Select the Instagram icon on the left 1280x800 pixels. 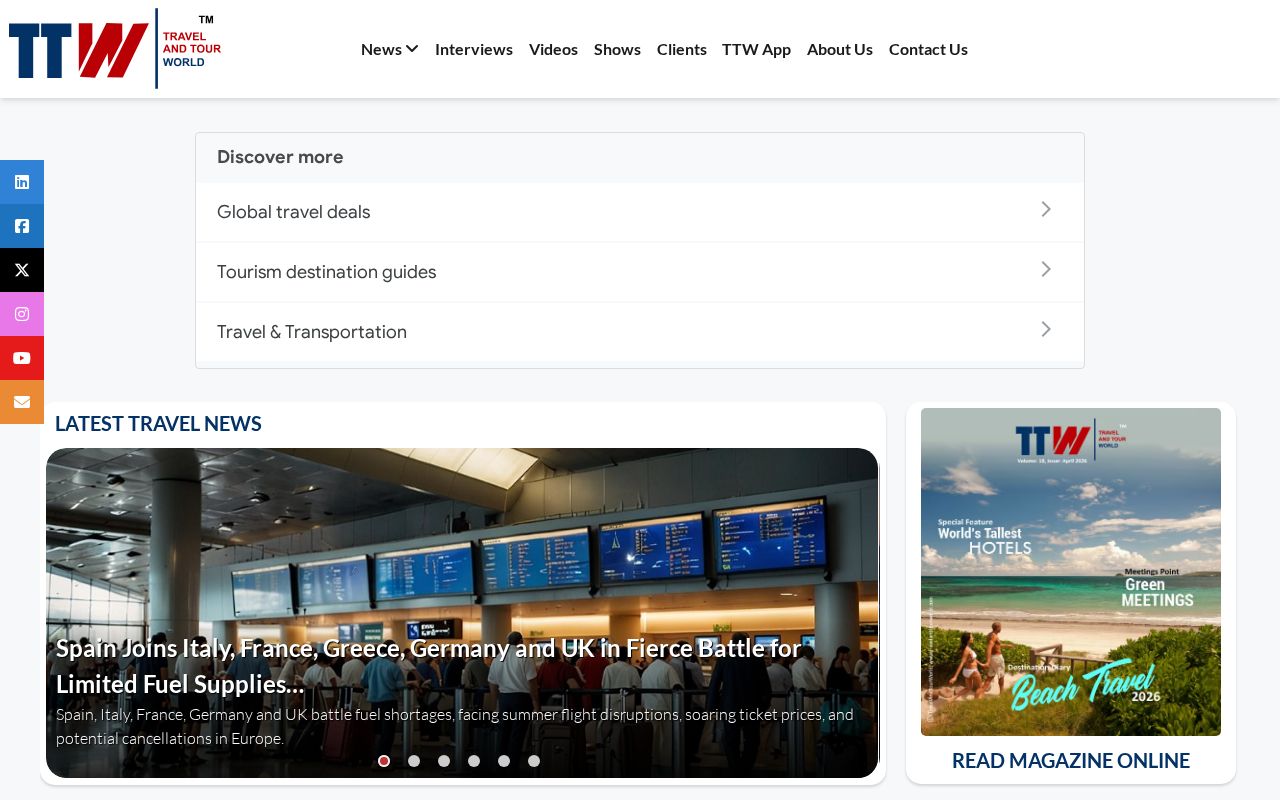(22, 314)
